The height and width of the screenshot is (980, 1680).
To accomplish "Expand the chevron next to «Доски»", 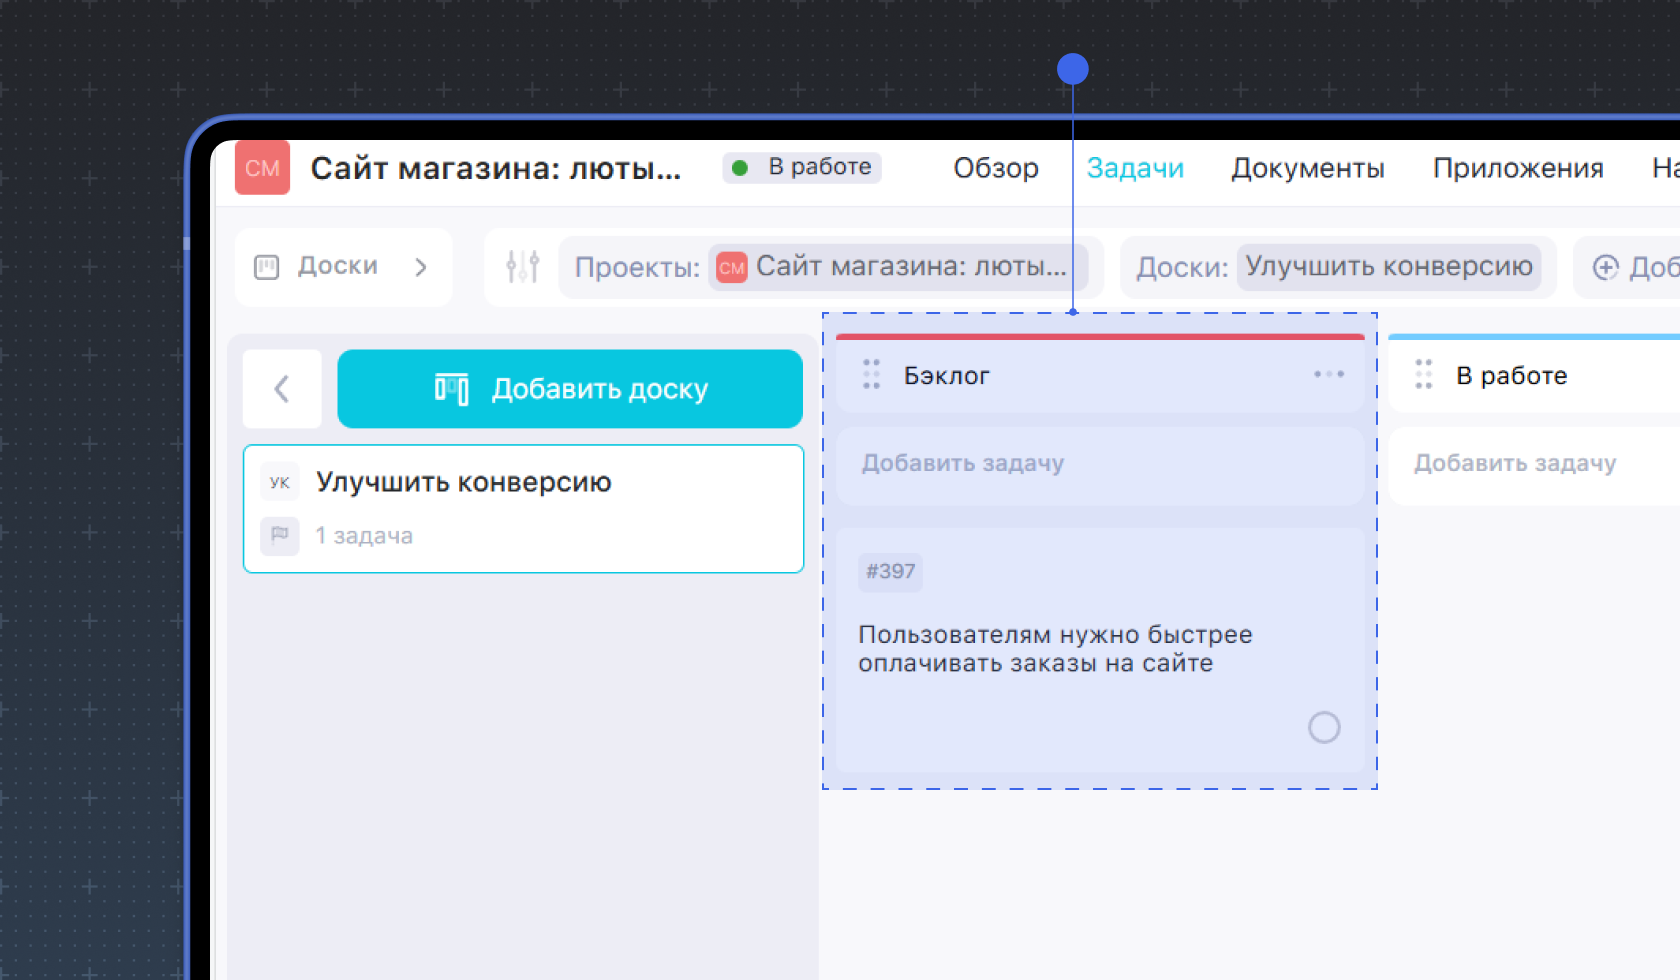I will coord(421,267).
